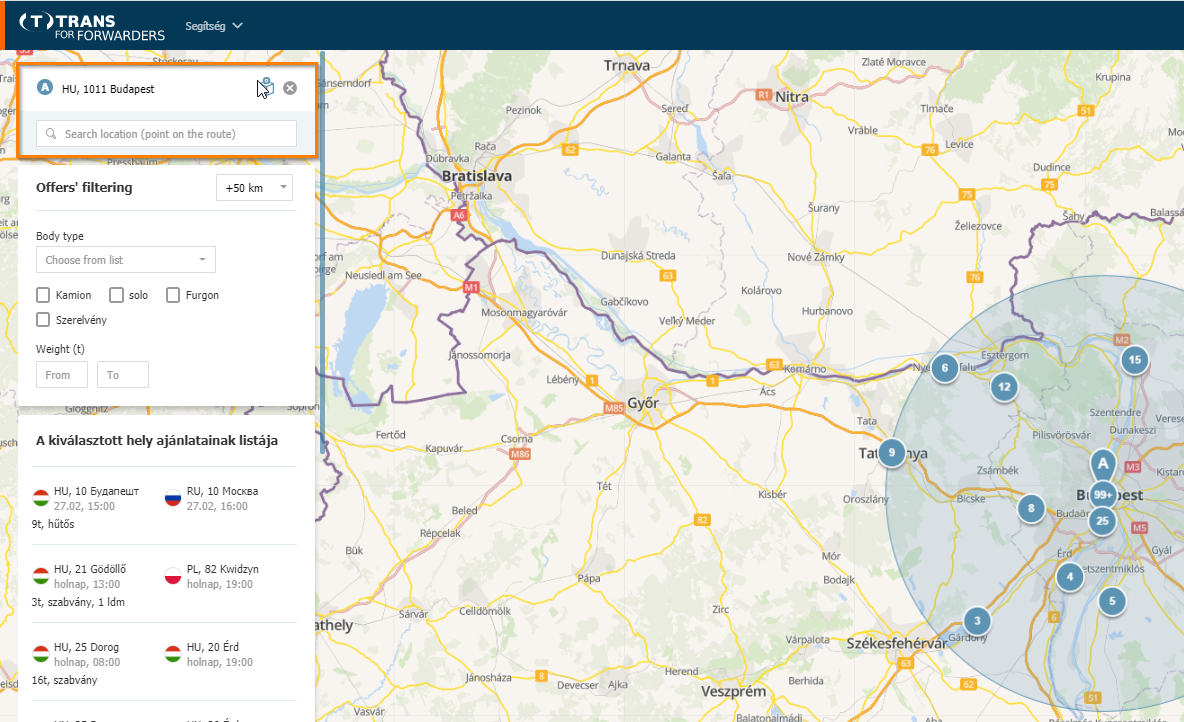Viewport: 1184px width, 722px height.
Task: Click the map cluster marker 4
Action: click(x=1069, y=576)
